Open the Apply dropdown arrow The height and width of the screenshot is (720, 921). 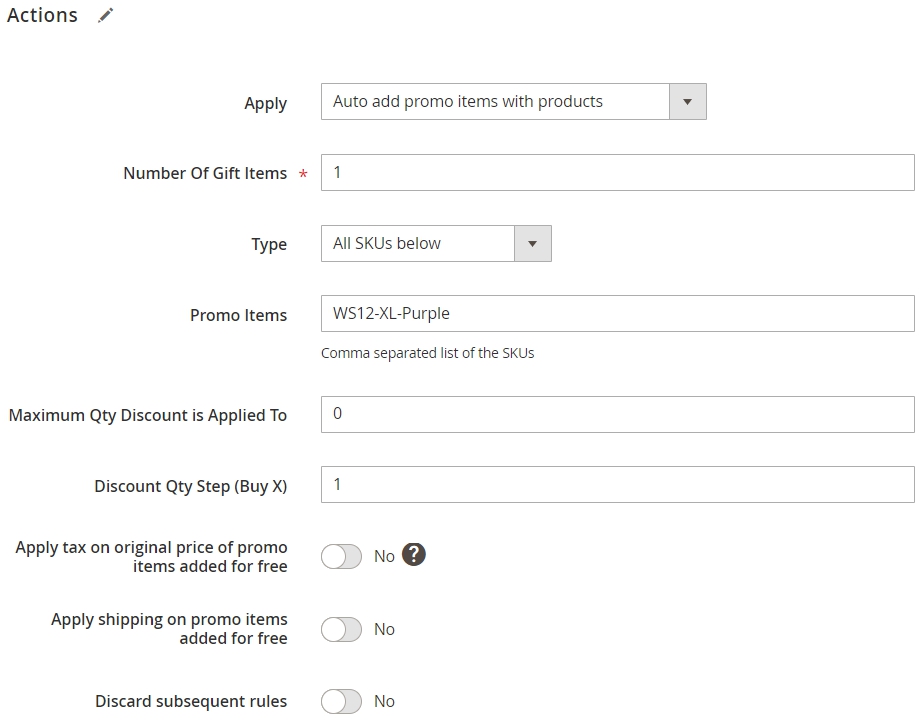click(687, 102)
